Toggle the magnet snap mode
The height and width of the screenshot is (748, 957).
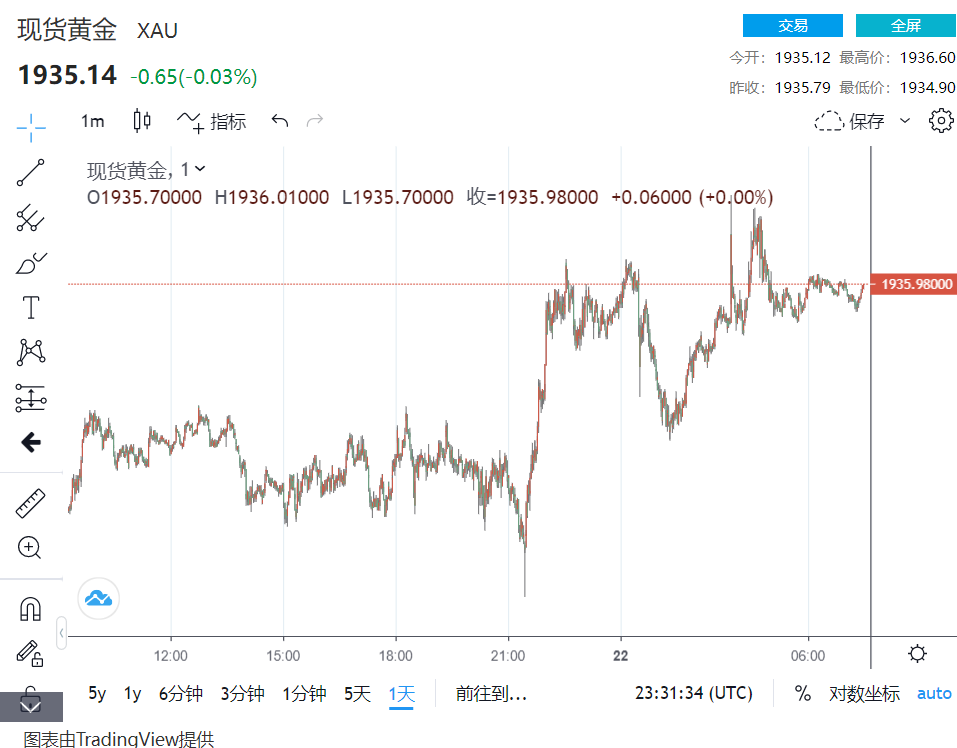tap(31, 608)
